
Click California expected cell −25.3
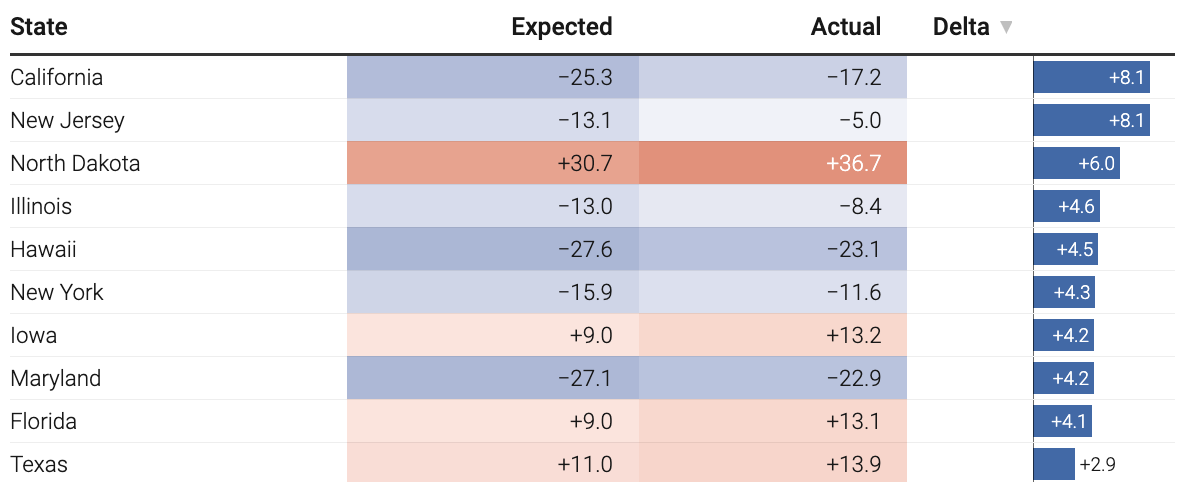pyautogui.click(x=493, y=77)
